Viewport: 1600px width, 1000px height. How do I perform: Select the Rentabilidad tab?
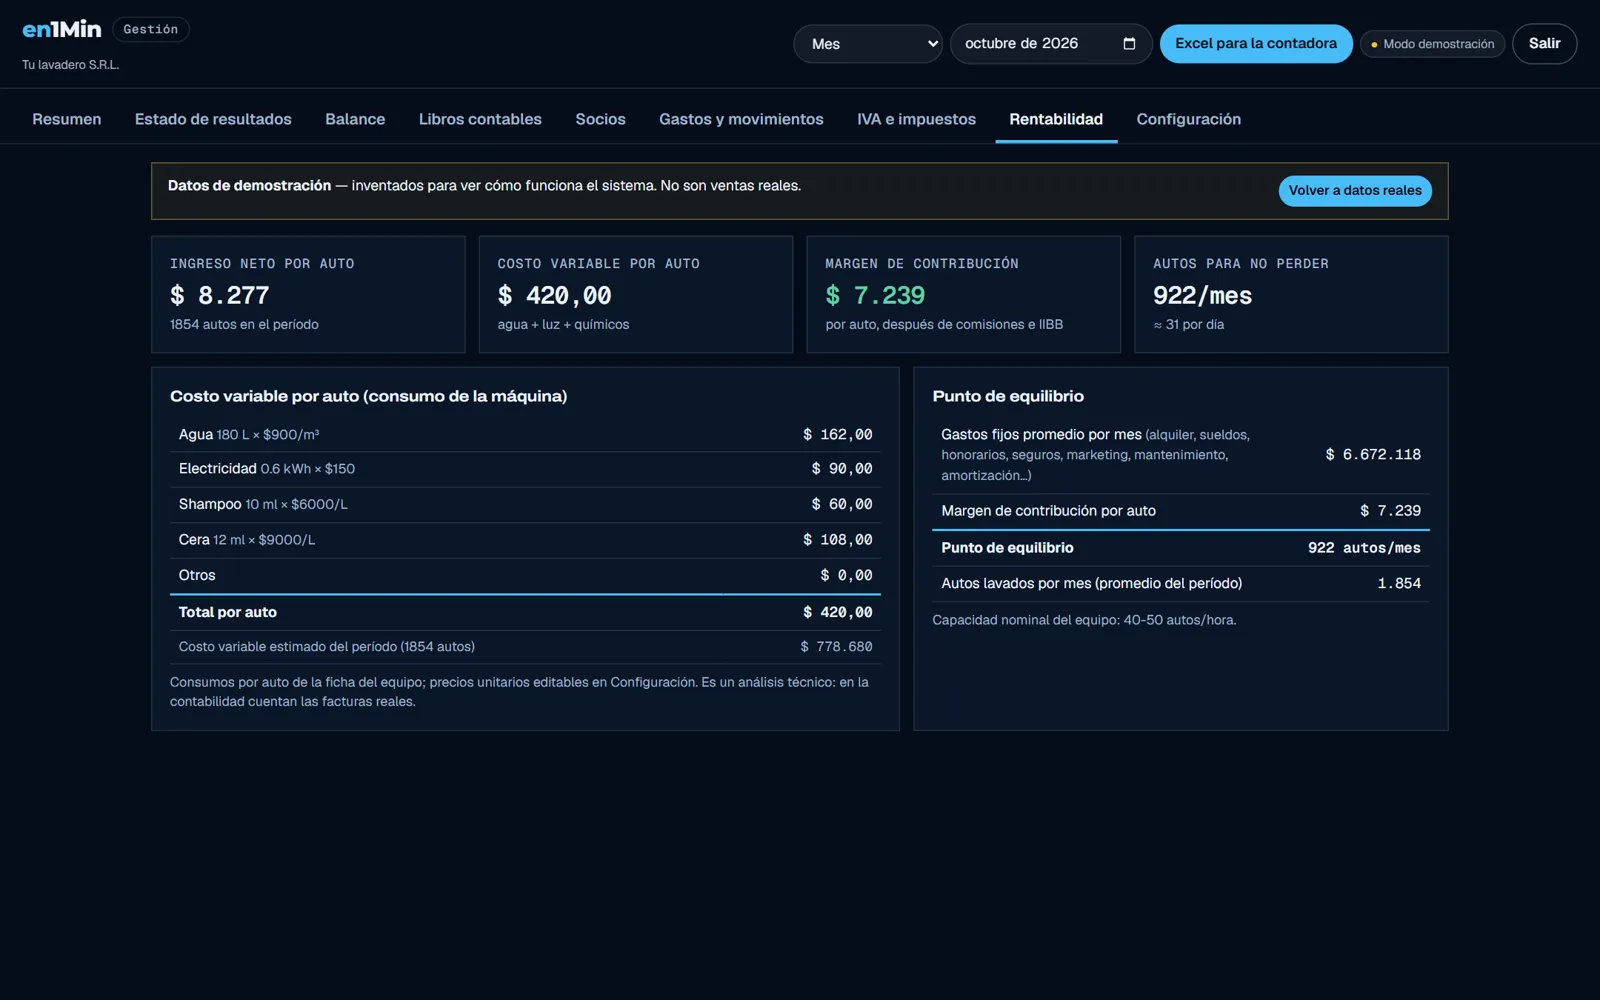point(1056,119)
